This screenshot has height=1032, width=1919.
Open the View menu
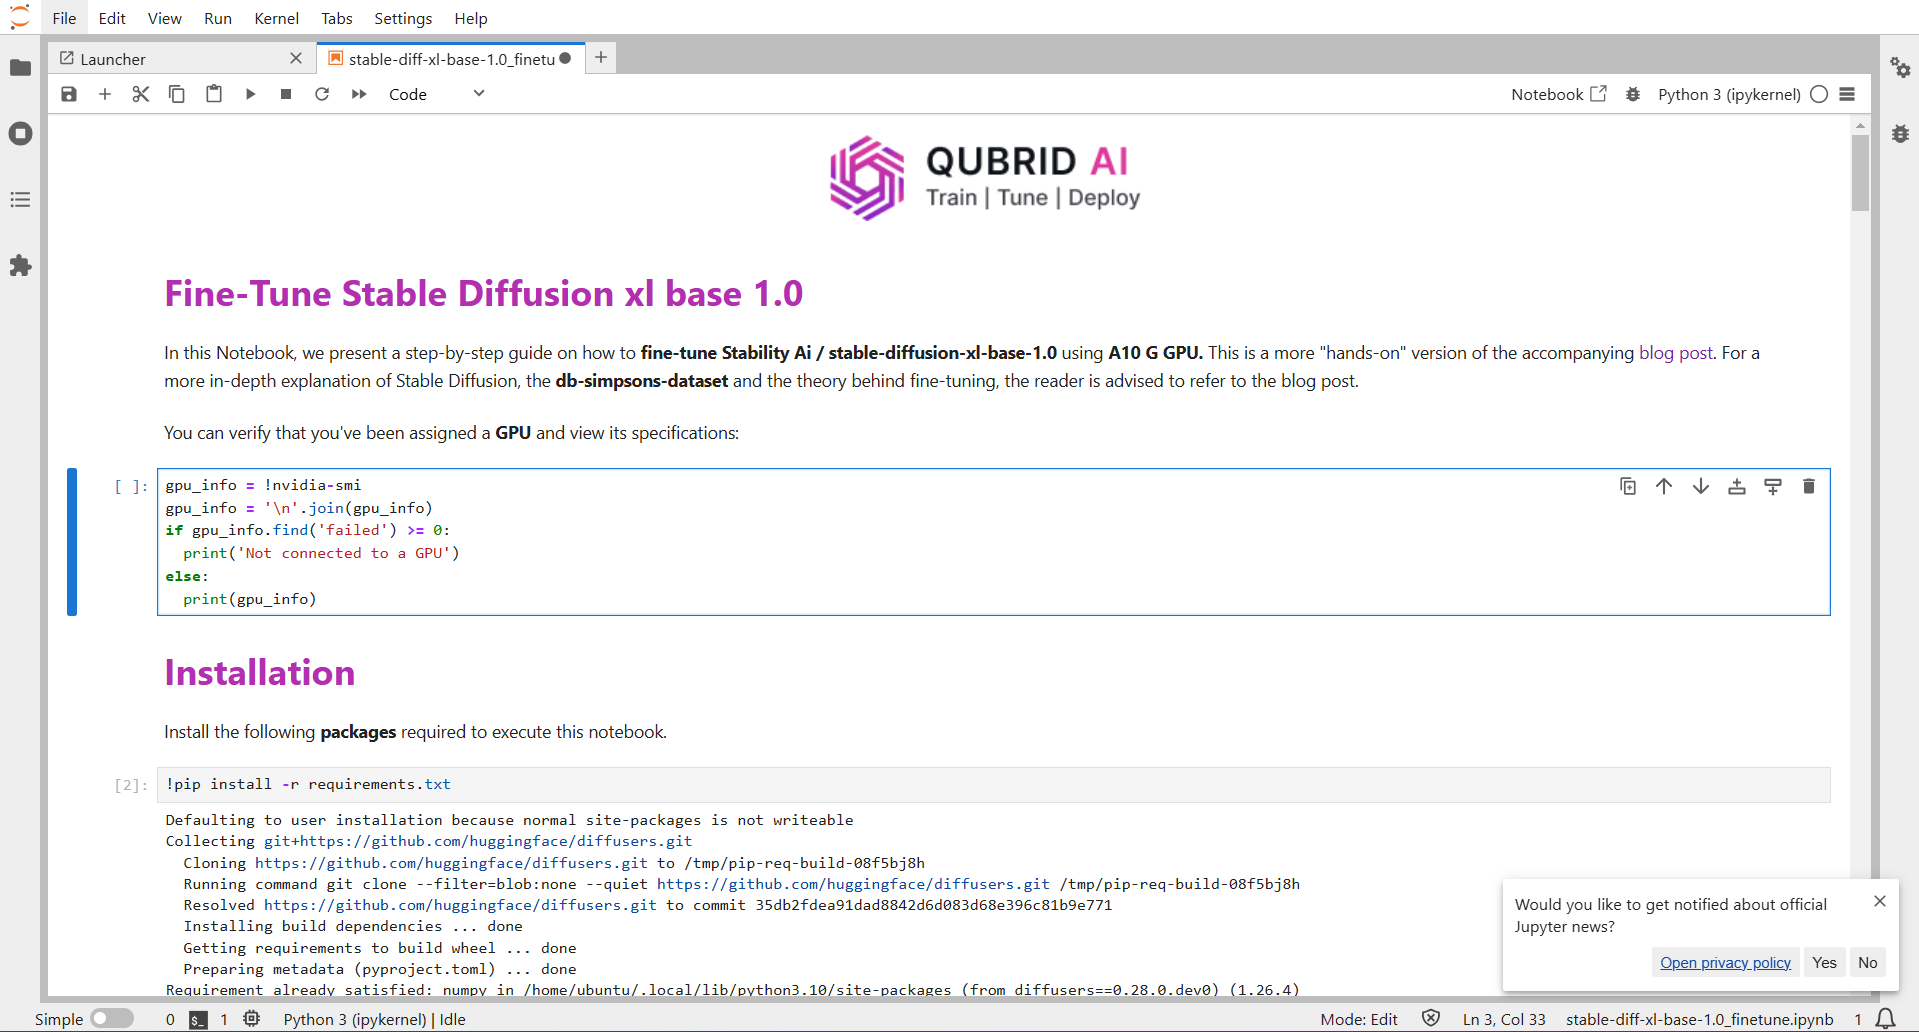point(165,18)
